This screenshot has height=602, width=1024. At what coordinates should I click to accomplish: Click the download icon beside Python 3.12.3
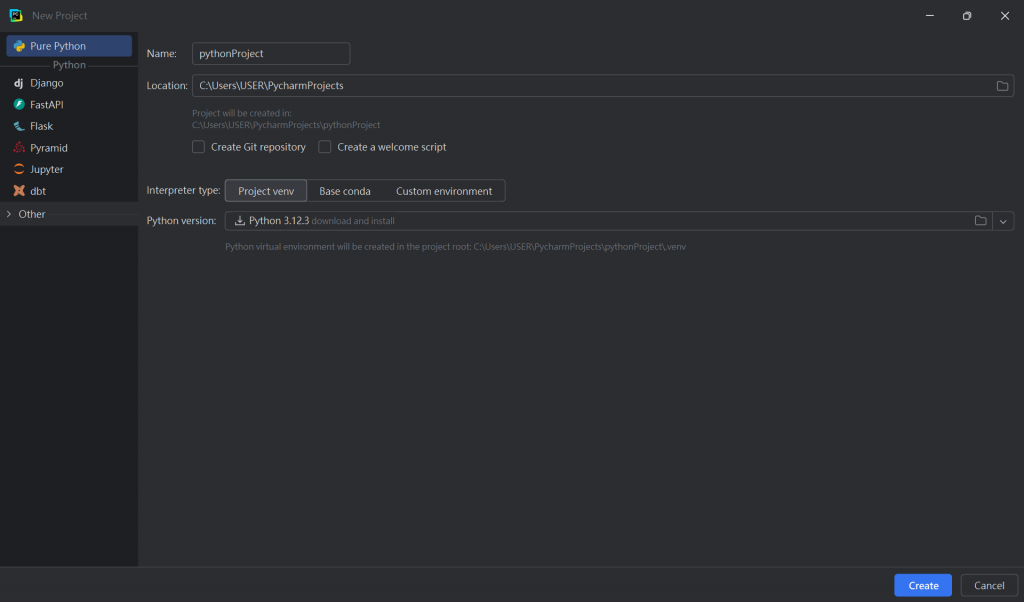pyautogui.click(x=240, y=221)
